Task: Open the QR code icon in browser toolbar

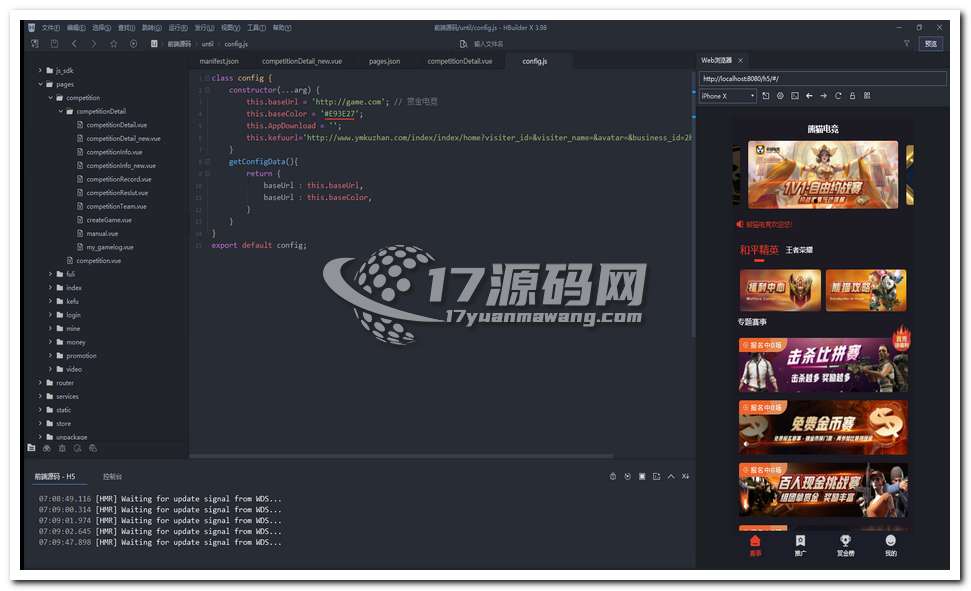Action: point(867,96)
